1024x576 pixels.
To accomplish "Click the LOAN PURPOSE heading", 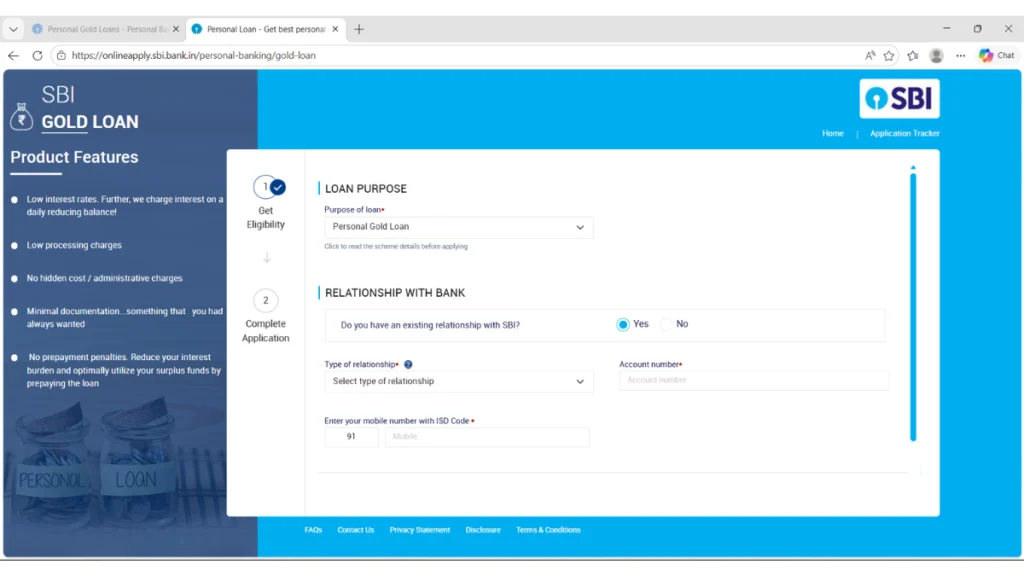I will point(366,189).
